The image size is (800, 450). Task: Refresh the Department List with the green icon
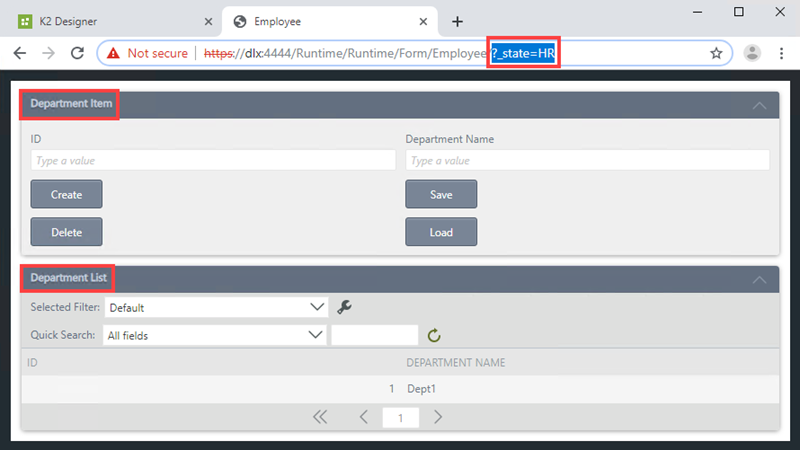coord(434,335)
